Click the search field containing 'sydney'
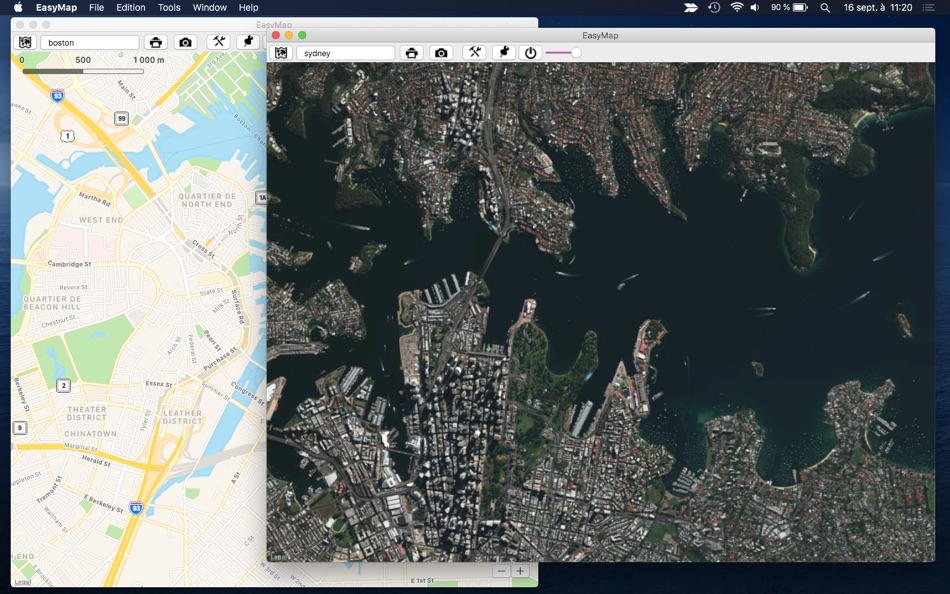The image size is (950, 594). pos(346,53)
